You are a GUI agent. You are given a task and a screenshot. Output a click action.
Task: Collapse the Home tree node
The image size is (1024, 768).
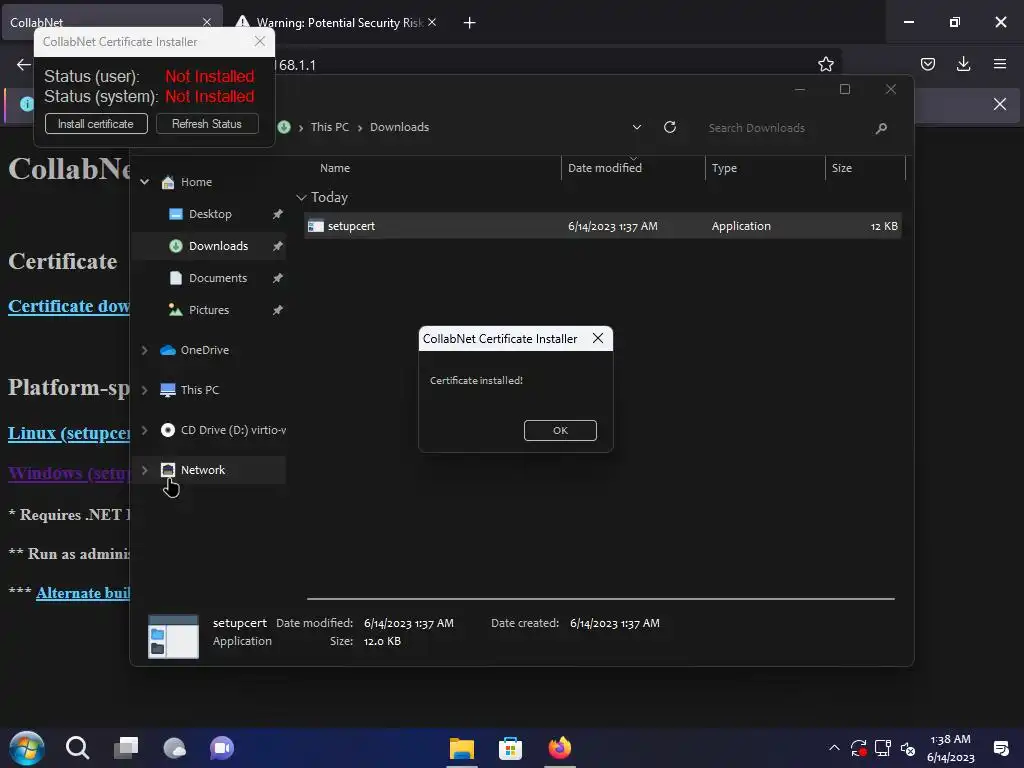coord(144,182)
